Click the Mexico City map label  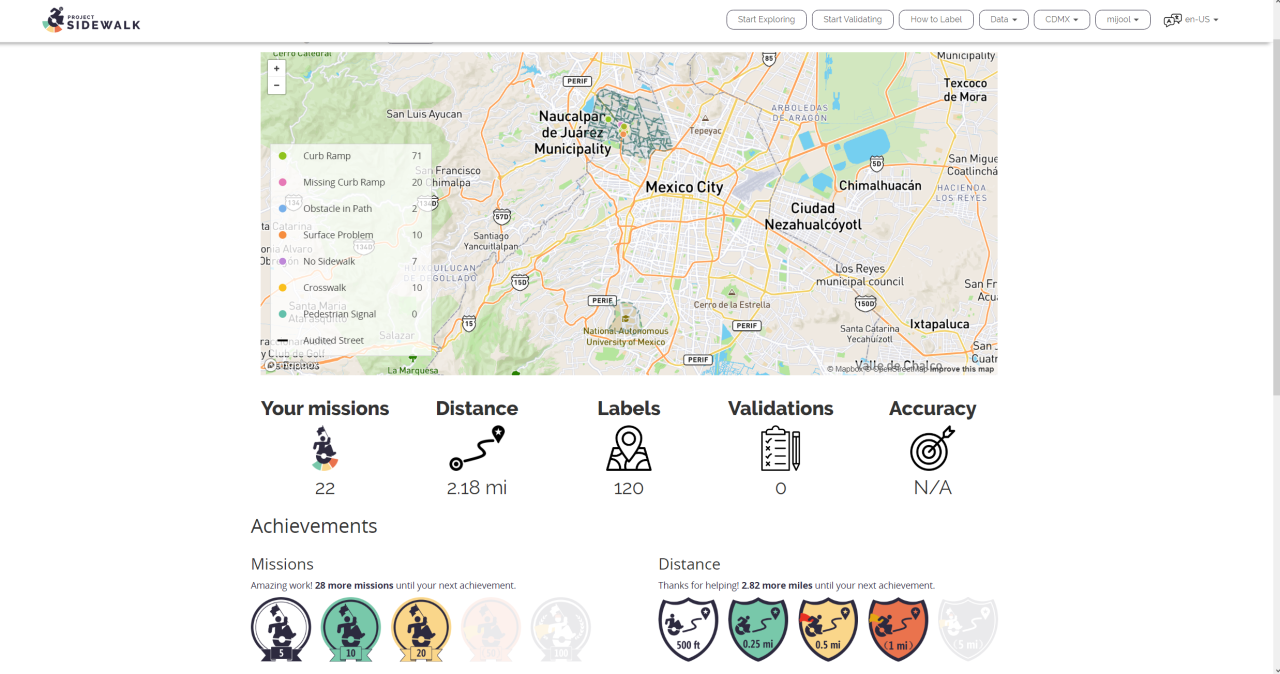coord(684,187)
